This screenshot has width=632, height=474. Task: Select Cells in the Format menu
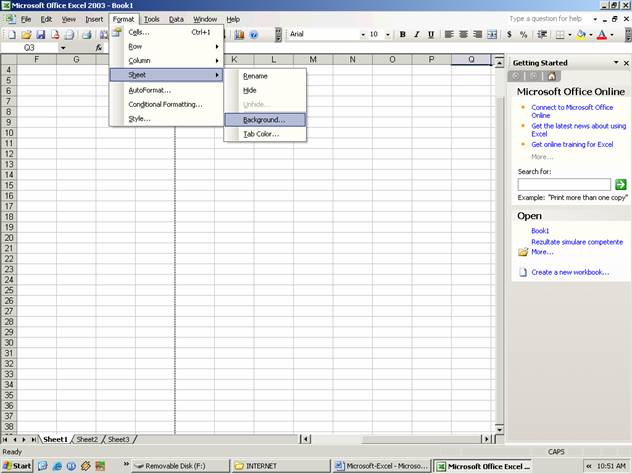166,32
